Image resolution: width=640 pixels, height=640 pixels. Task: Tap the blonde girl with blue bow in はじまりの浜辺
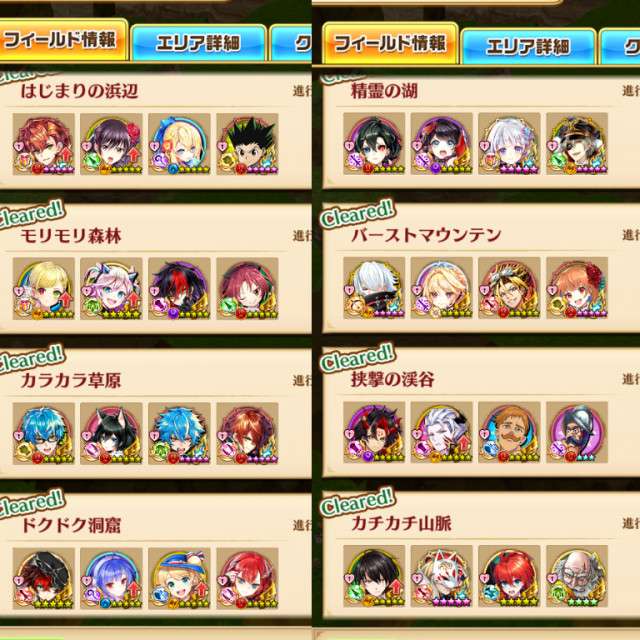[x=179, y=144]
